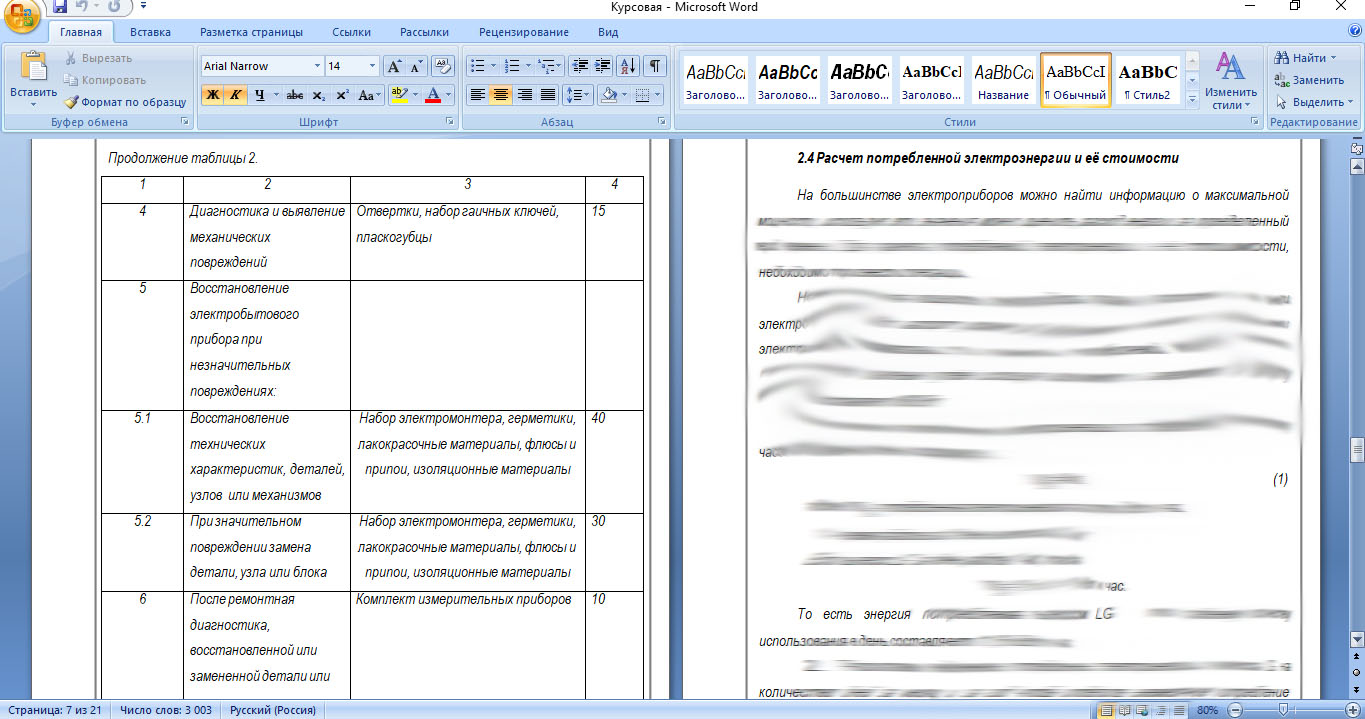This screenshot has width=1365, height=719.
Task: Expand the line spacing dropdown
Action: click(587, 95)
